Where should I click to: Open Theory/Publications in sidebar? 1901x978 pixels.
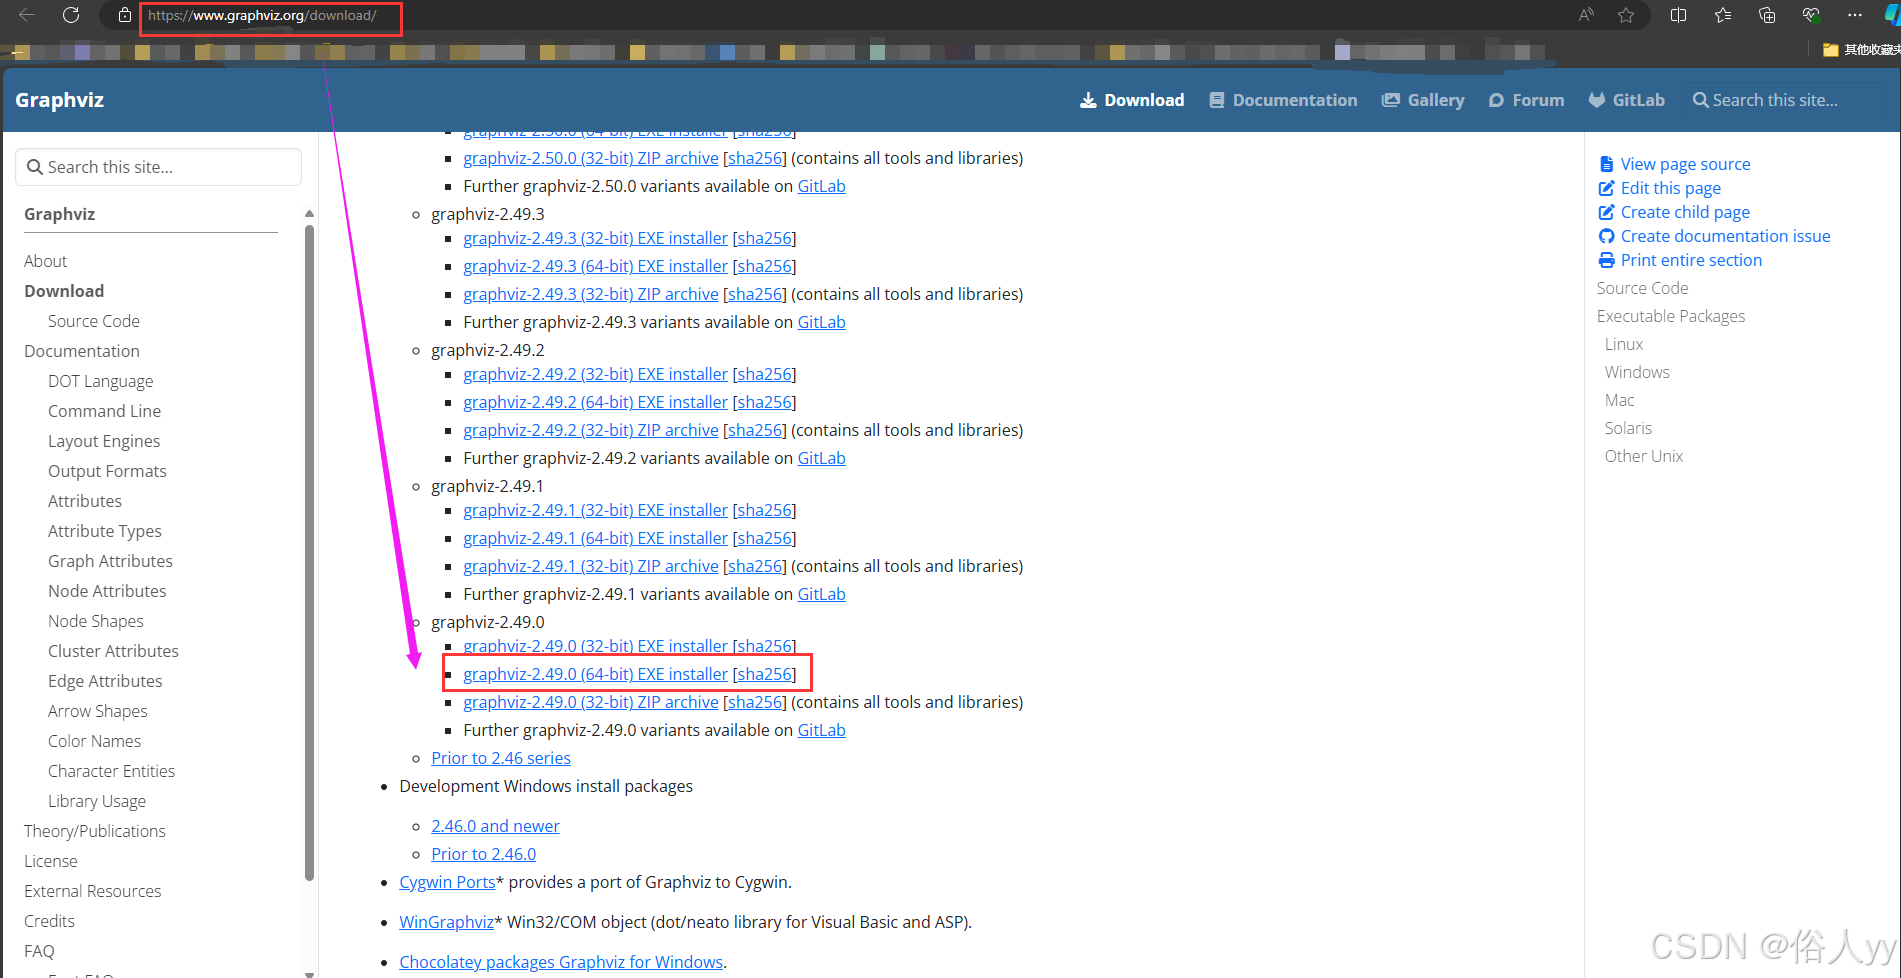pyautogui.click(x=95, y=831)
